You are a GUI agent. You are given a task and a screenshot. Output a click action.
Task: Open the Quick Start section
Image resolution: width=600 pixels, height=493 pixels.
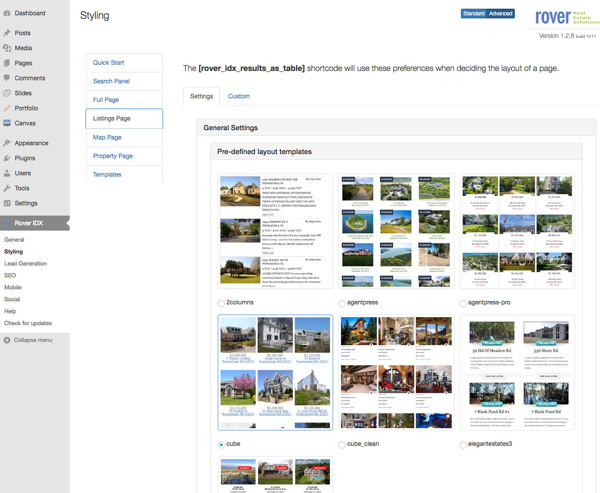tap(109, 62)
